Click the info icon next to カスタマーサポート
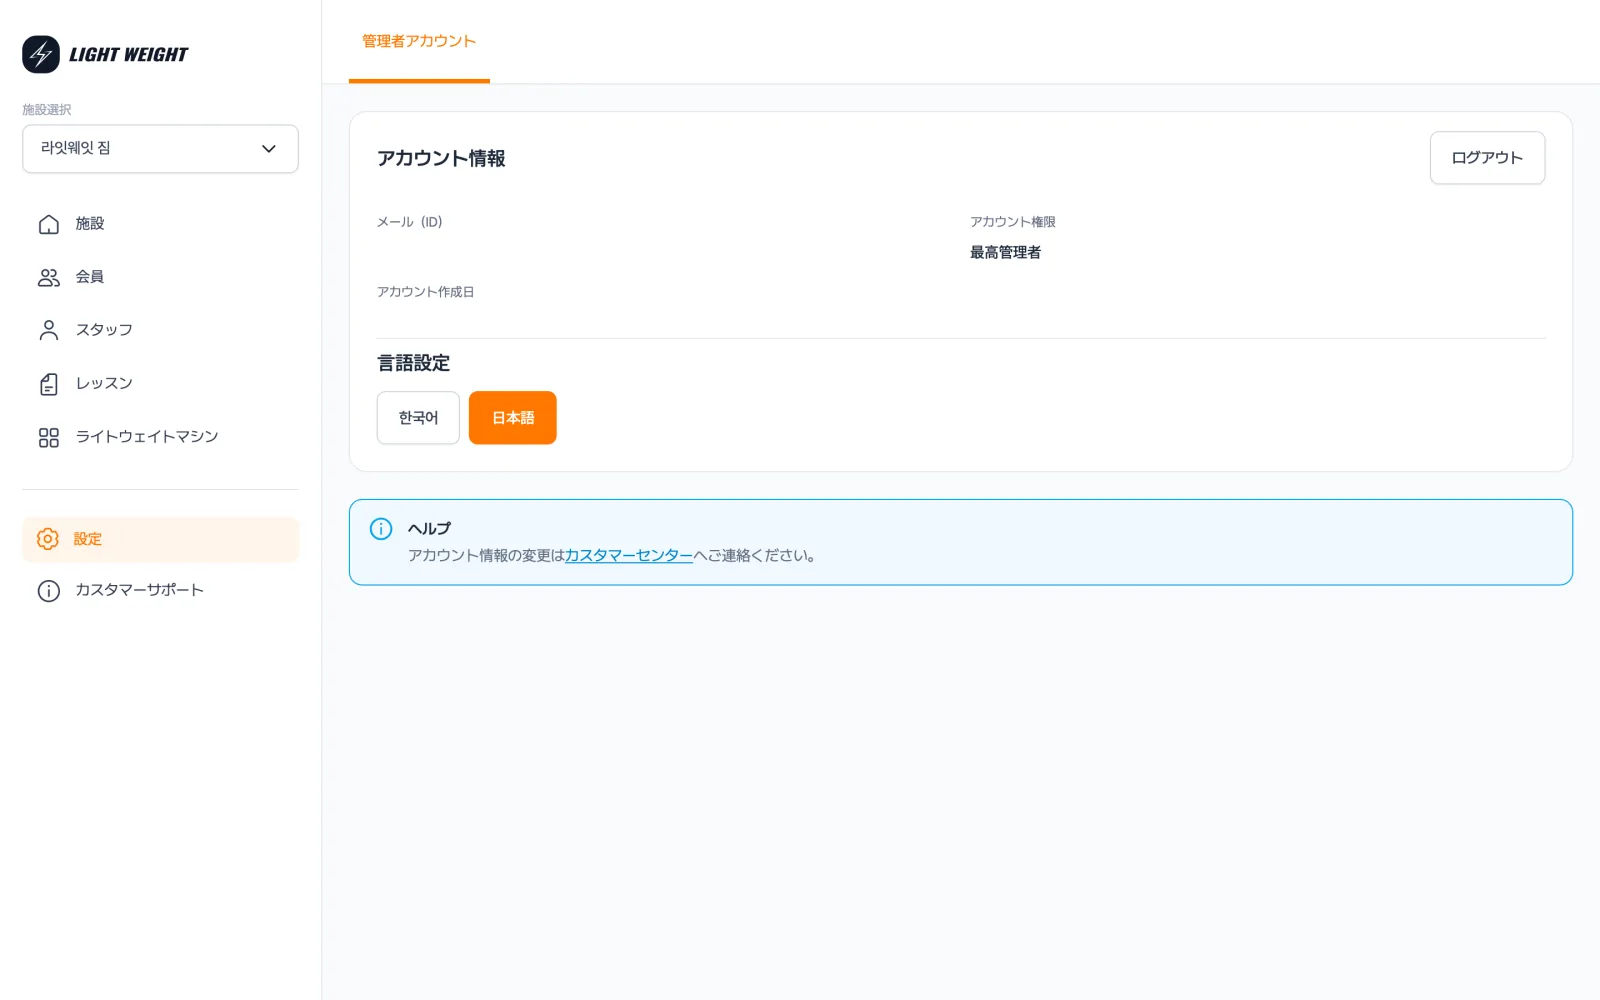 tap(48, 591)
